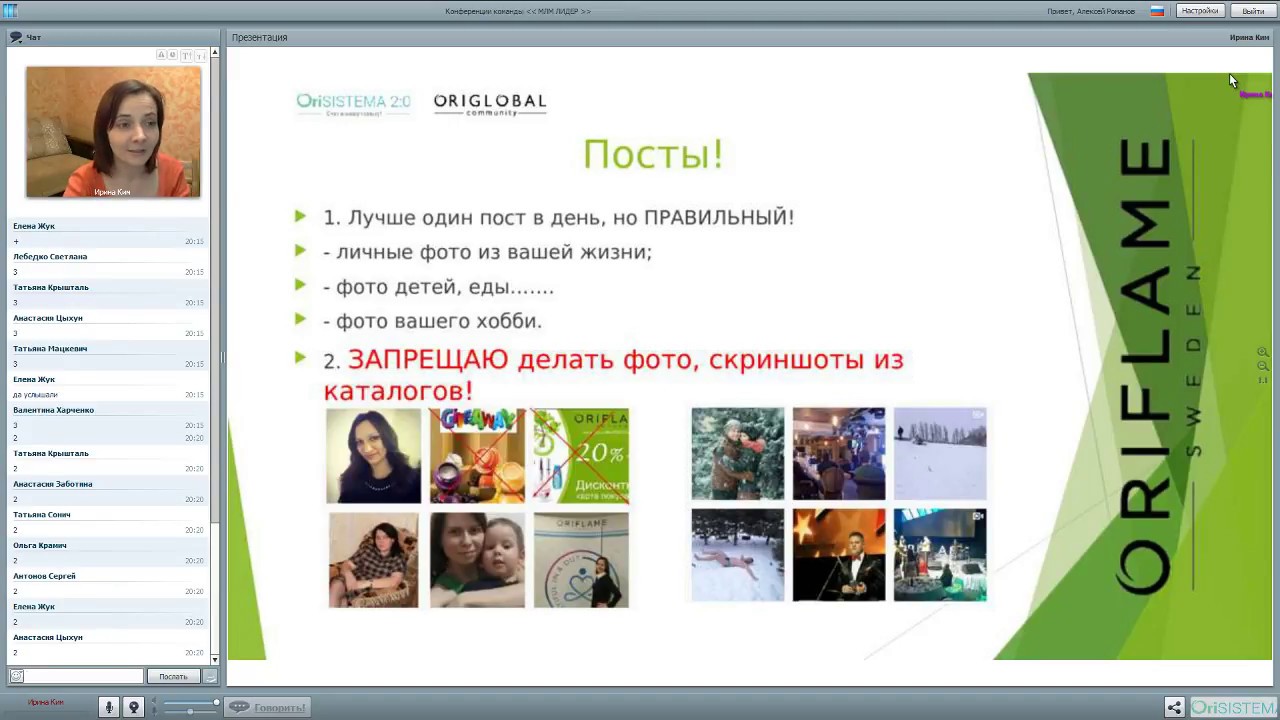Click the small button beside Послать
1280x720 pixels.
pos(211,676)
